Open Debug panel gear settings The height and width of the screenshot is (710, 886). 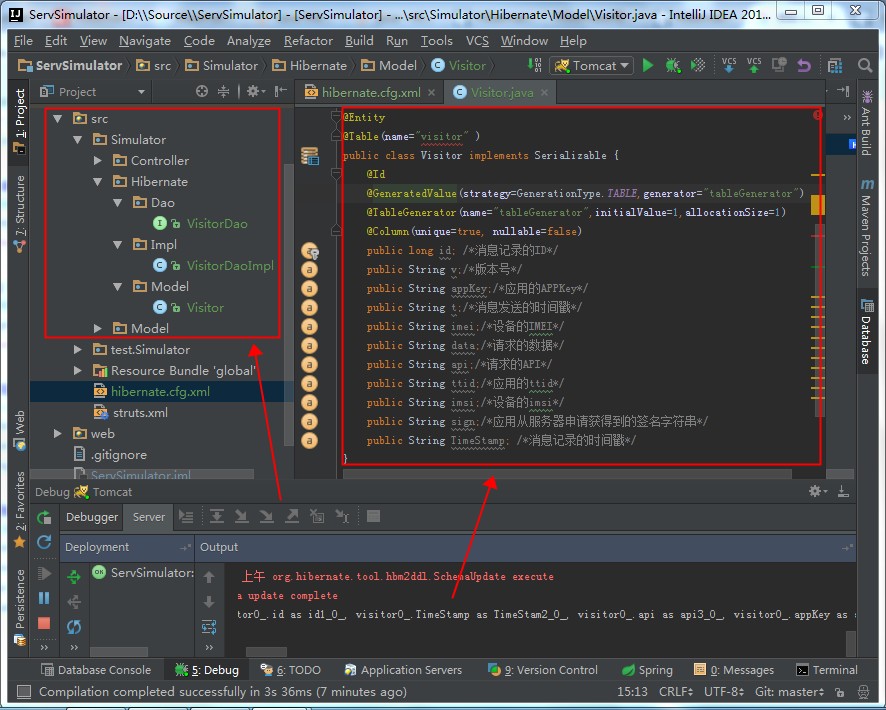click(817, 491)
